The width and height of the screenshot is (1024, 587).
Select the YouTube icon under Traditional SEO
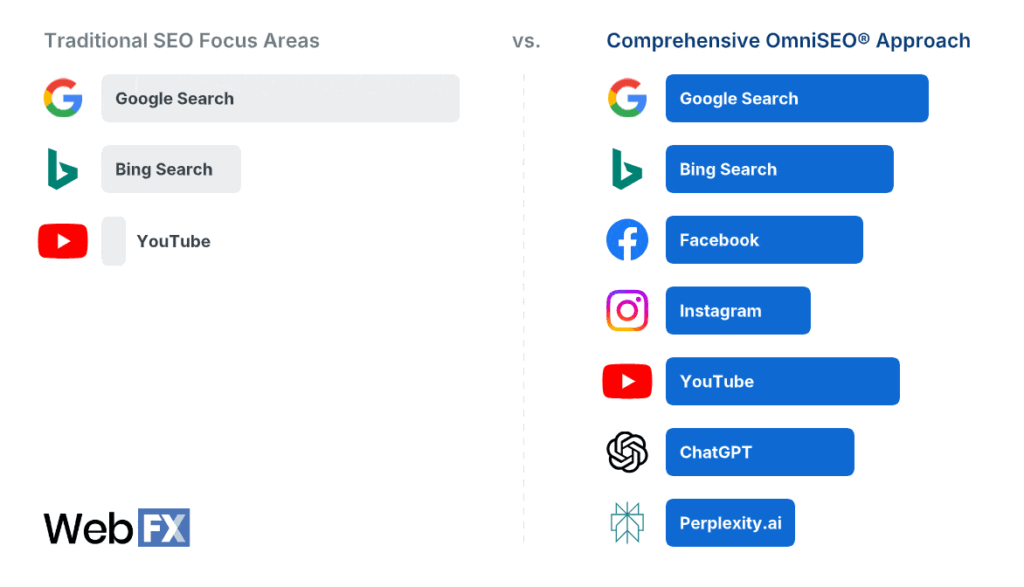point(63,241)
